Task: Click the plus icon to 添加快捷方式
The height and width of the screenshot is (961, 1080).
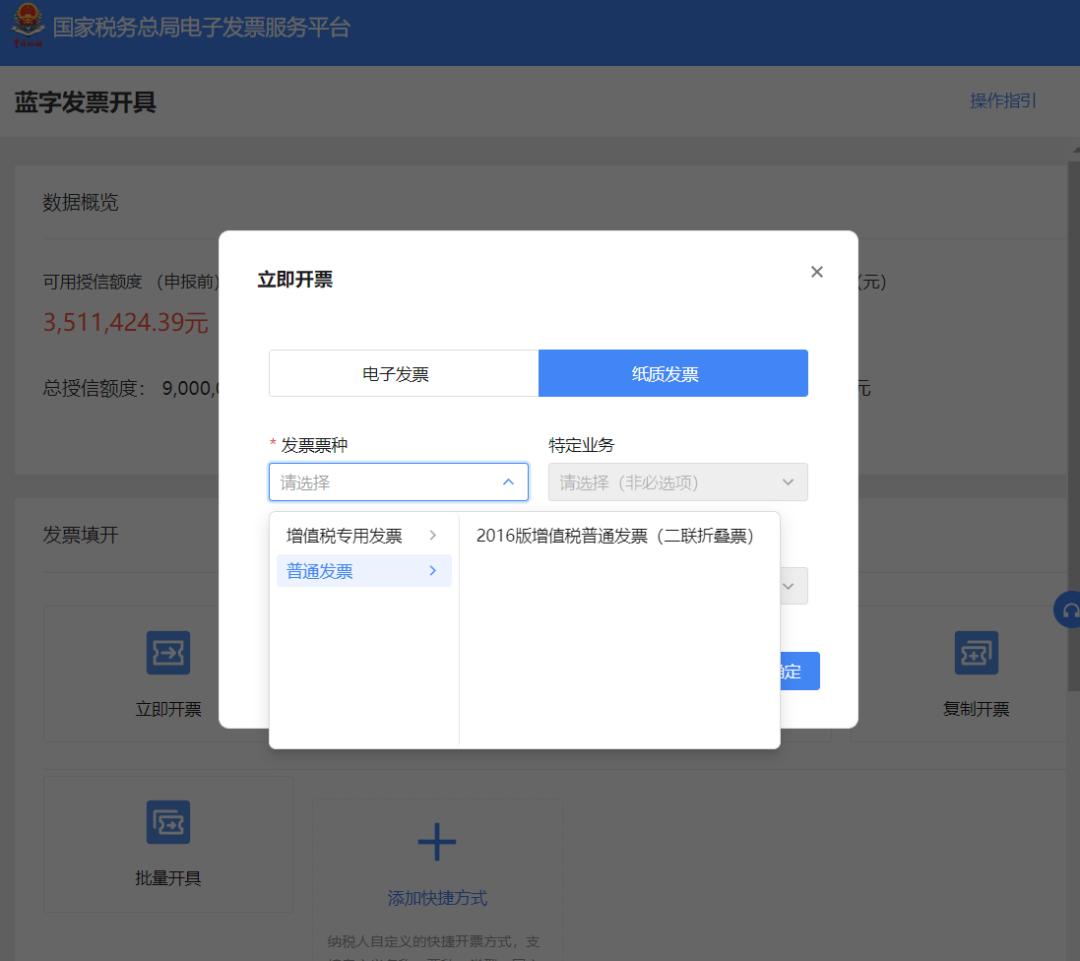Action: tap(436, 843)
